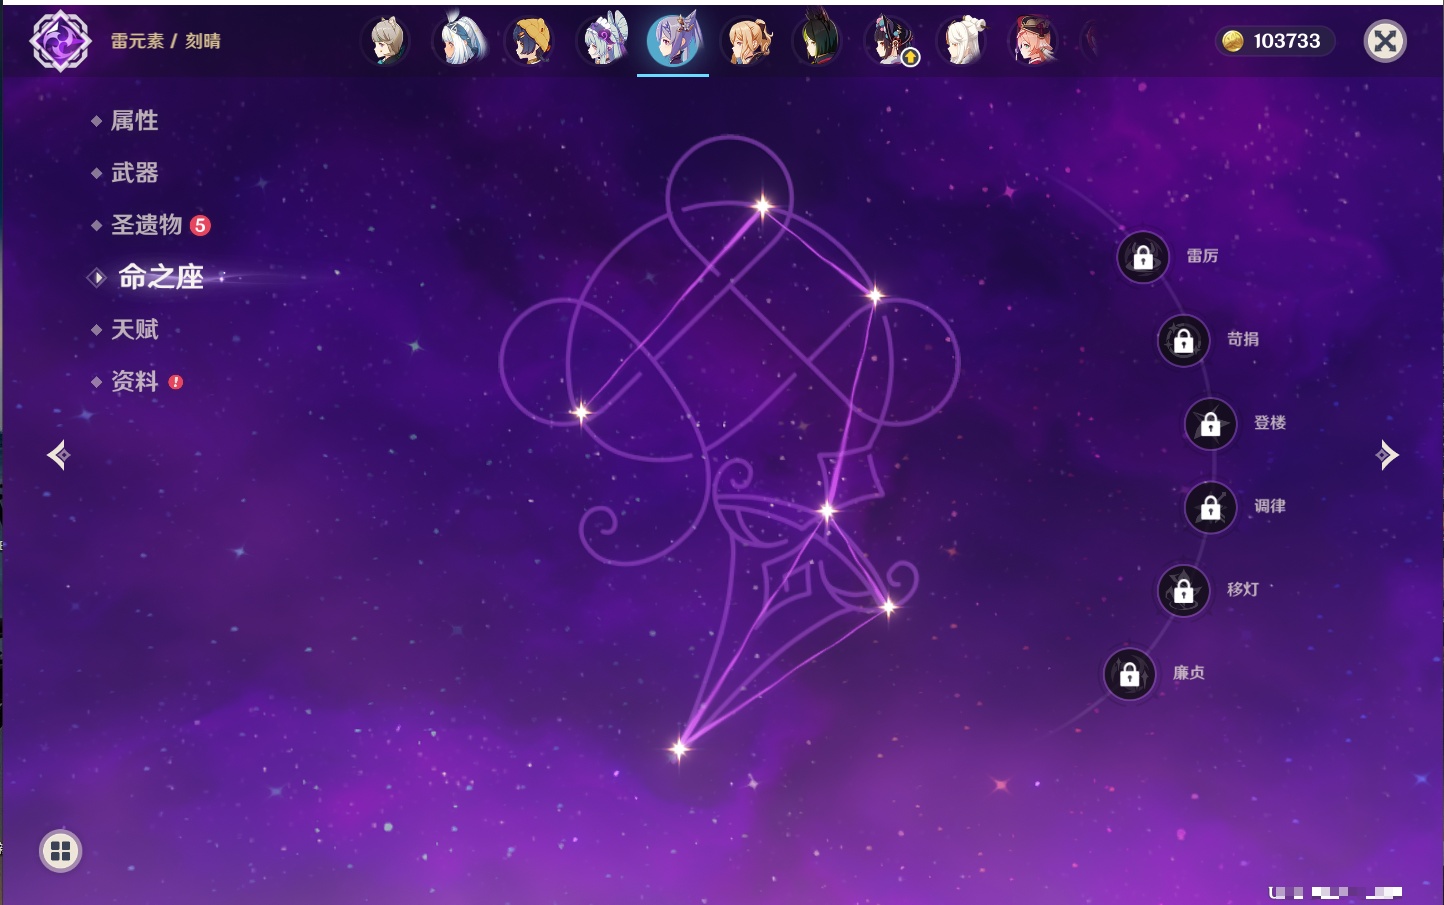Open the 属性 attributes menu
Image resolution: width=1444 pixels, height=905 pixels.
pyautogui.click(x=134, y=121)
